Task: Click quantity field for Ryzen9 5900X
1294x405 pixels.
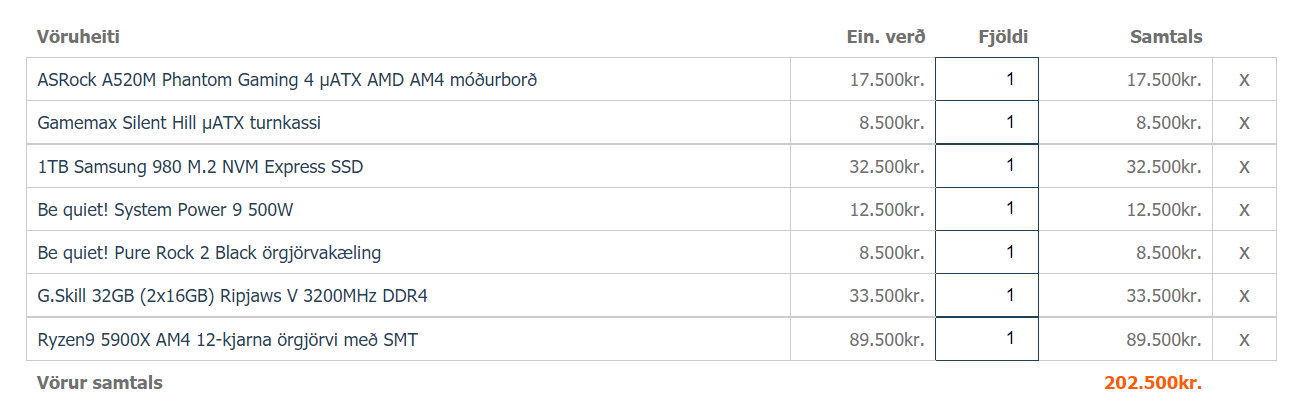Action: [x=987, y=339]
